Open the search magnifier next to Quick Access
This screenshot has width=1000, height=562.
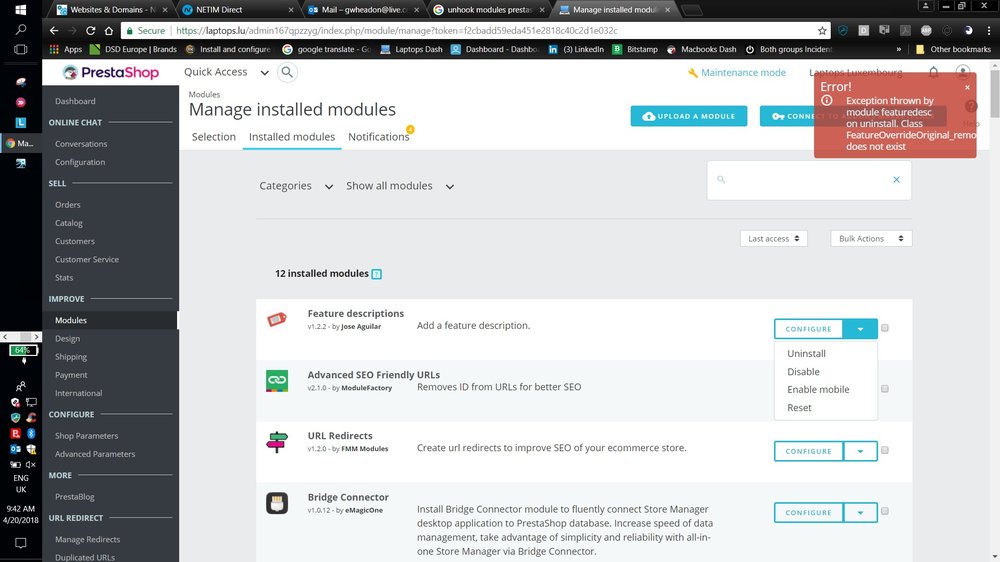tap(287, 72)
